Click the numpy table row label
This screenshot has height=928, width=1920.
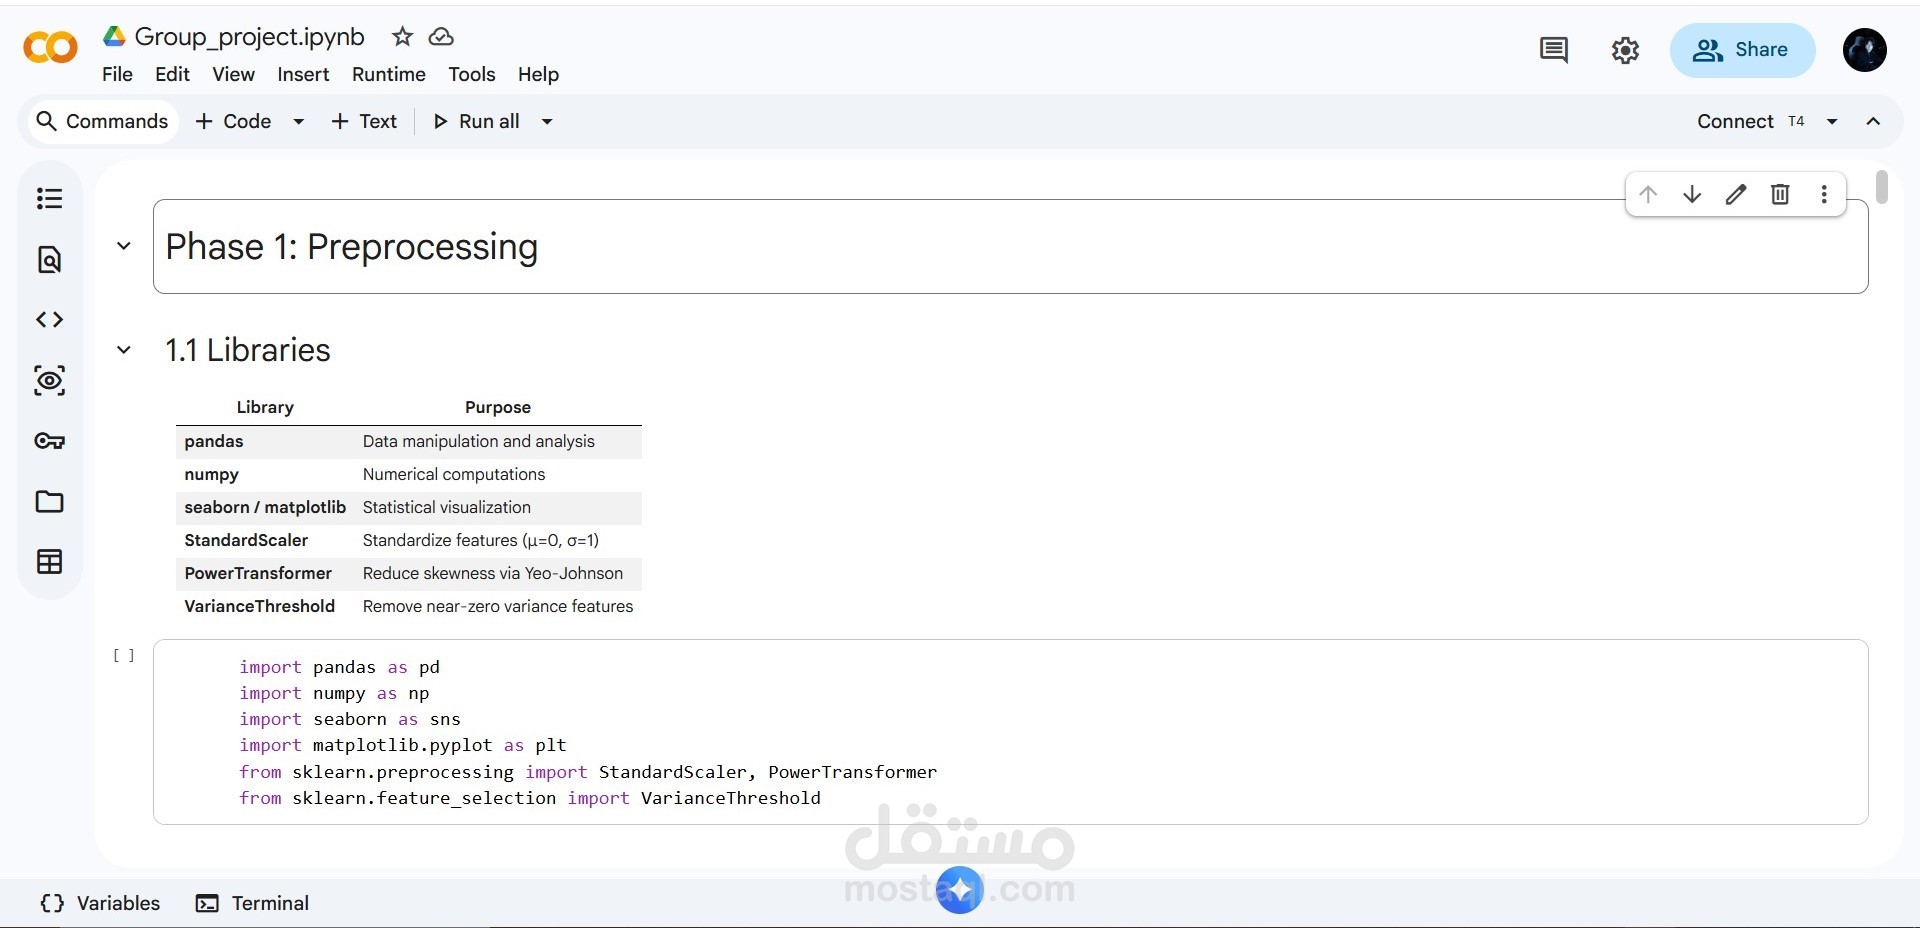211,474
